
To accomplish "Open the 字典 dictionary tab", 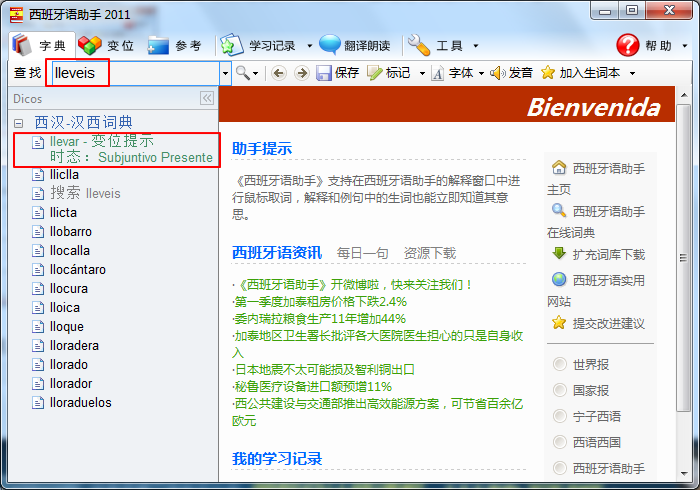I will pyautogui.click(x=41, y=46).
